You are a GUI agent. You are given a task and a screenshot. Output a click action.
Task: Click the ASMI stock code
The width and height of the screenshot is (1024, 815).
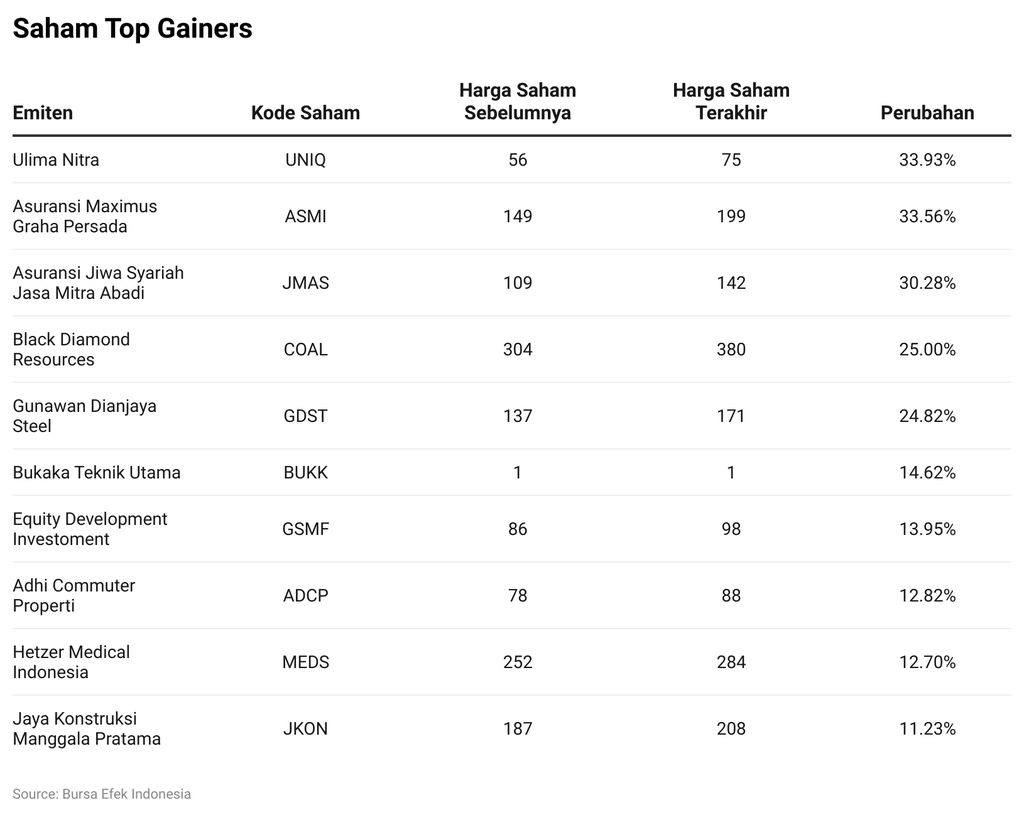coord(305,216)
